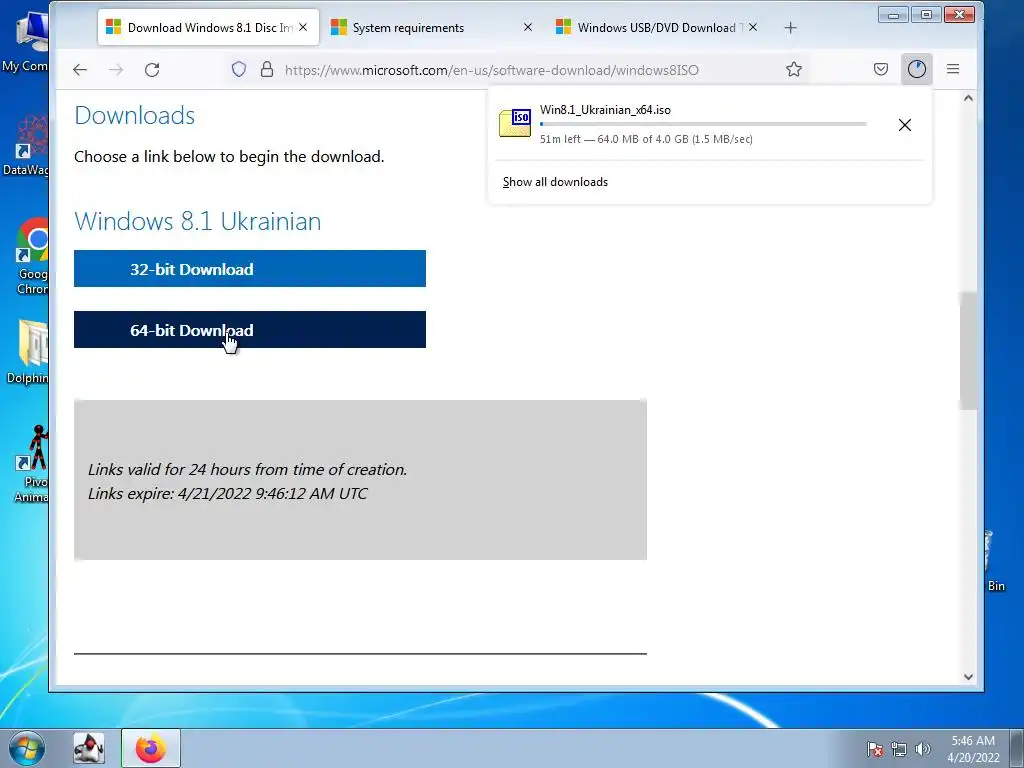1024x768 pixels.
Task: Select the Pivot Animator desktop shortcut
Action: (x=31, y=464)
